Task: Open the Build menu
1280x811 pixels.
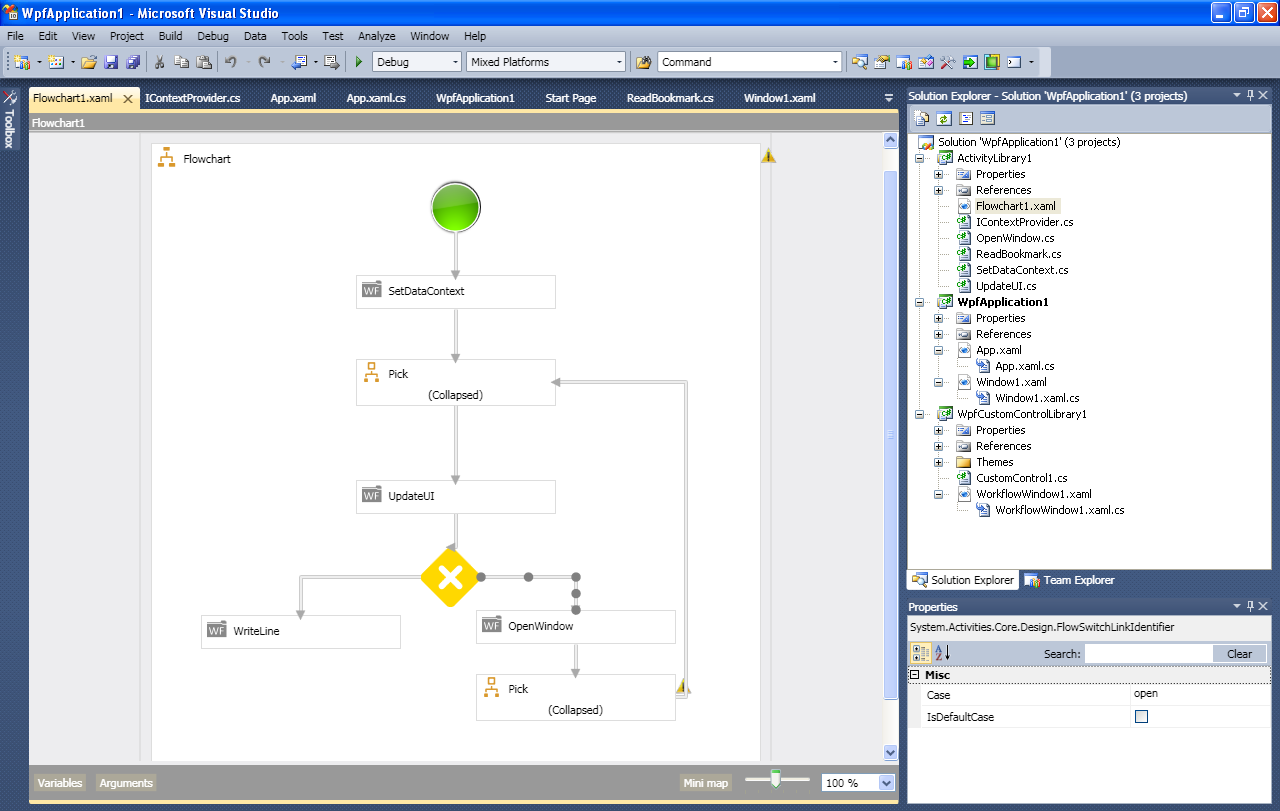Action: tap(170, 36)
